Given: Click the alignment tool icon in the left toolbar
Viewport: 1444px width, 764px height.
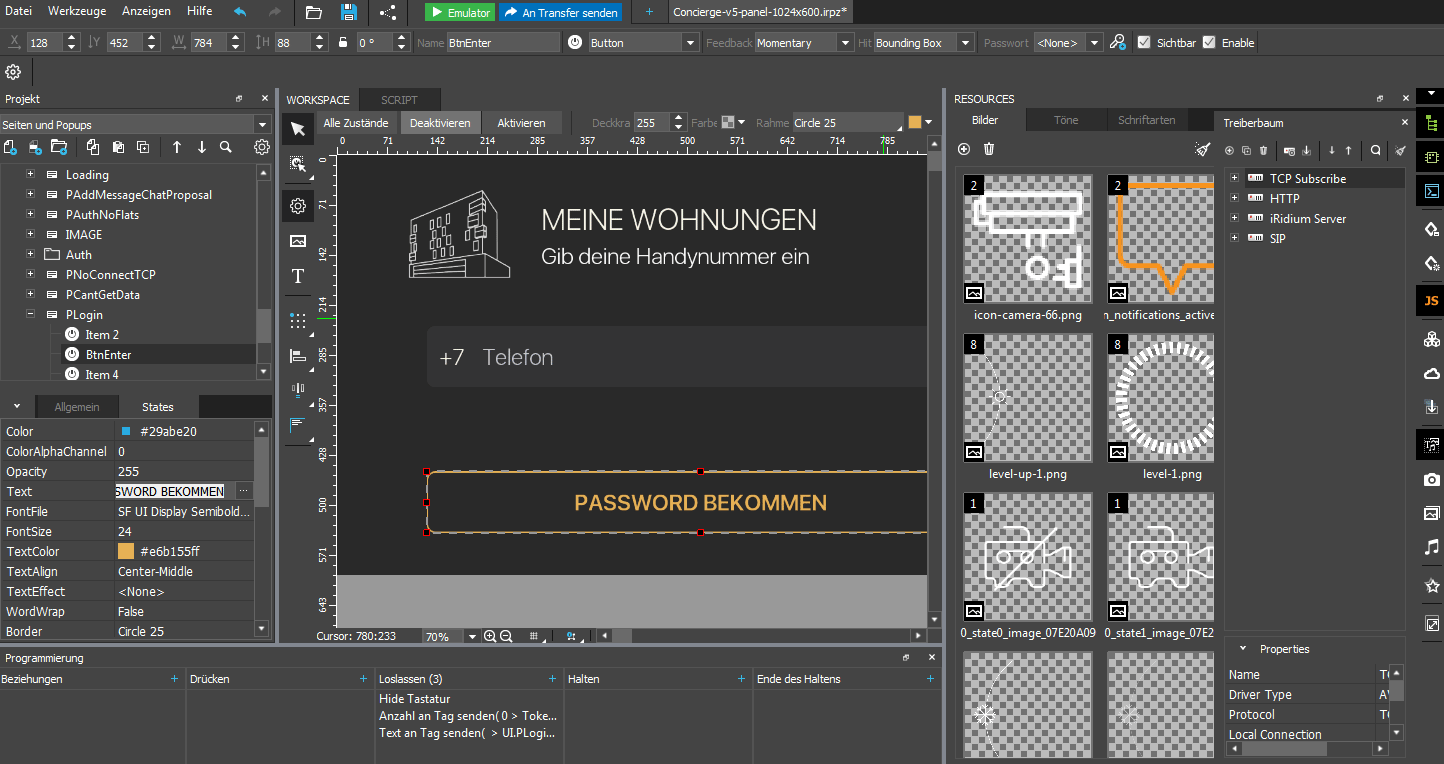Looking at the screenshot, I should pos(297,355).
